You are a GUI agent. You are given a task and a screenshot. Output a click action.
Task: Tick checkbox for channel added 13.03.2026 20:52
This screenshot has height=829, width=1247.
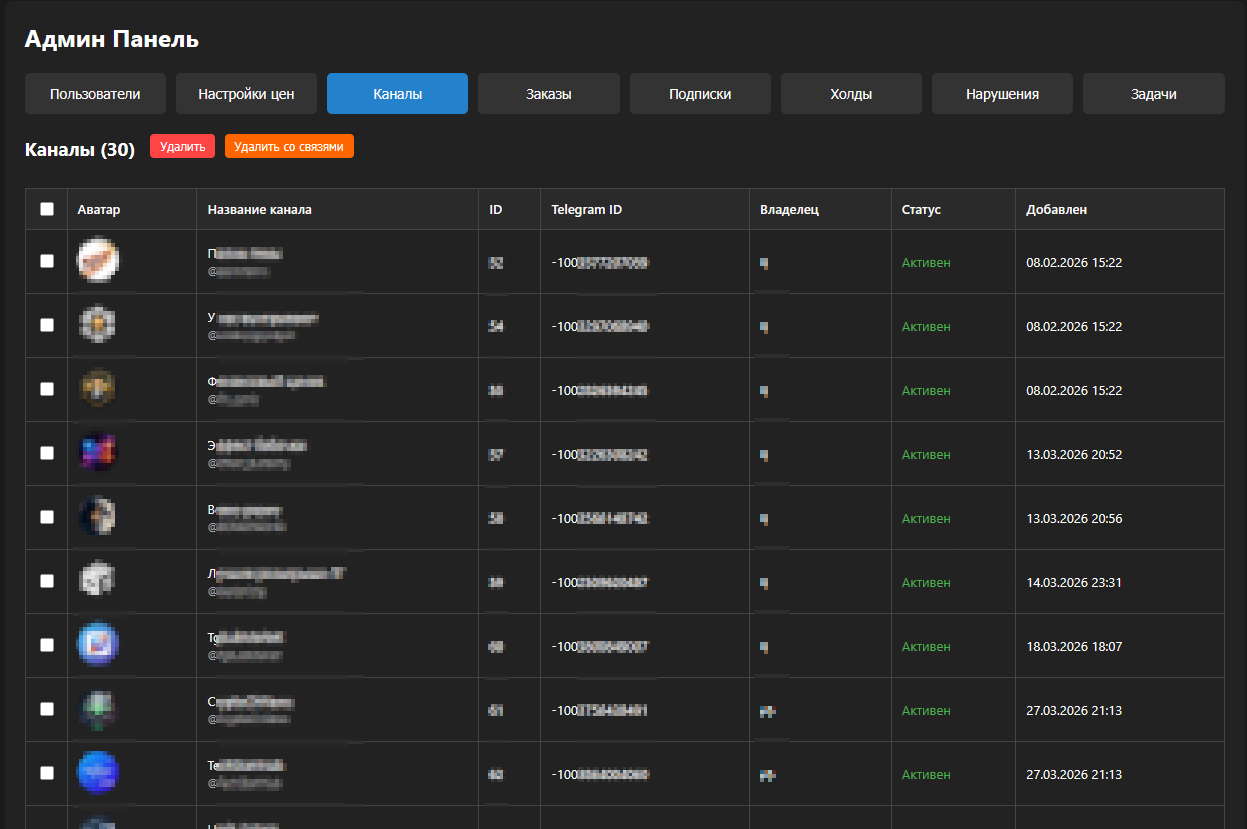47,453
